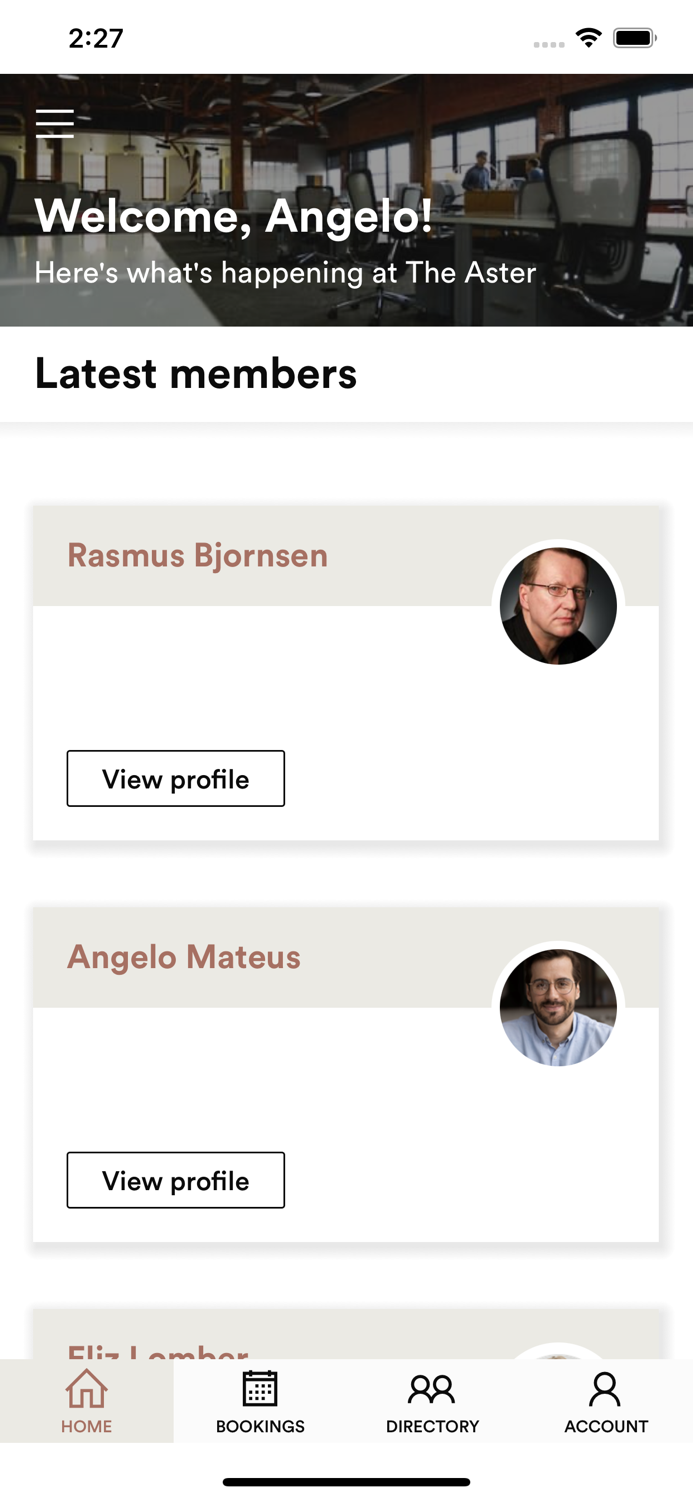693x1500 pixels.
Task: Switch to the BOOKINGS tab label
Action: pos(260,1427)
